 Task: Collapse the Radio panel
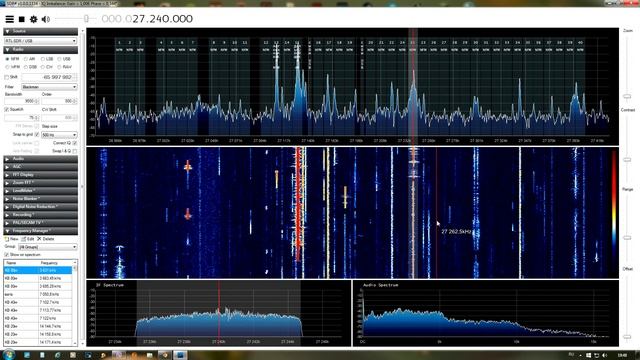pyautogui.click(x=40, y=49)
